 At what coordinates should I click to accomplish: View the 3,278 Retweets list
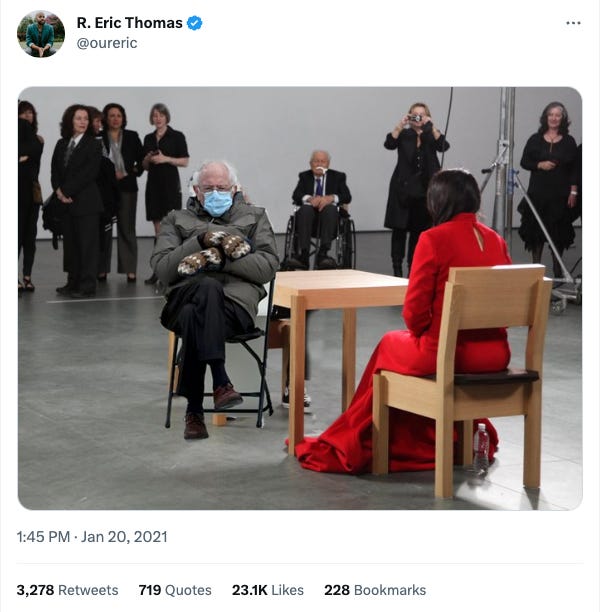tap(67, 590)
